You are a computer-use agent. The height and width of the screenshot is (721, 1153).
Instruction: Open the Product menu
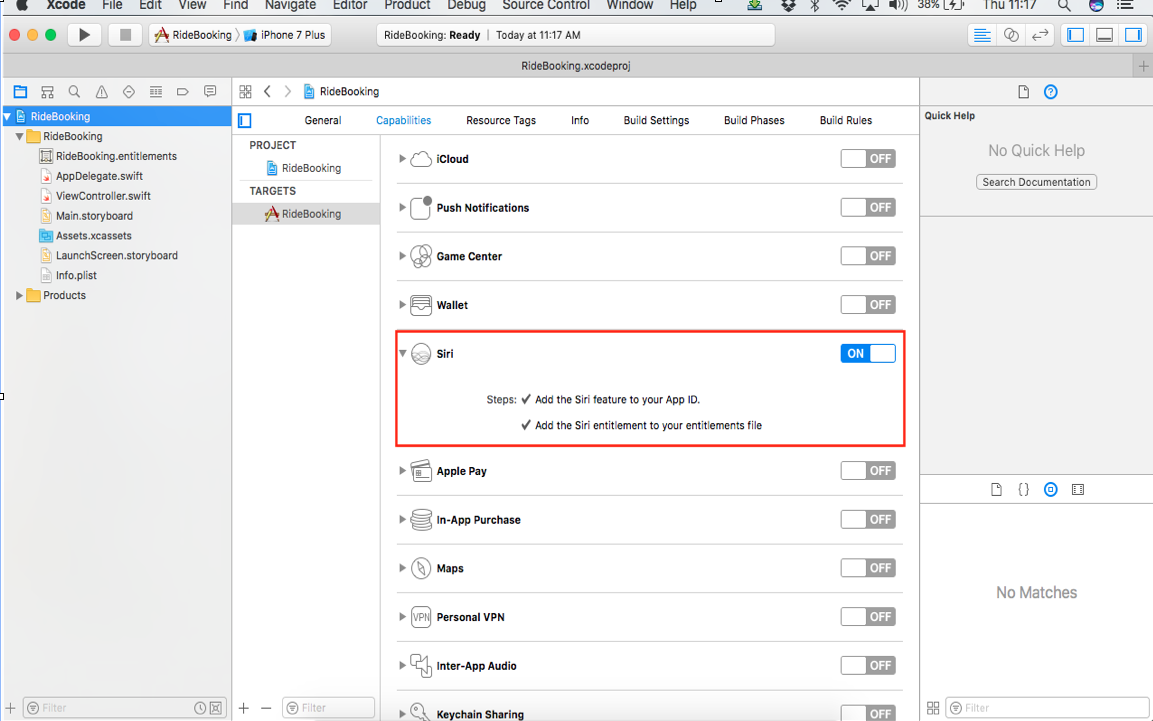[407, 5]
